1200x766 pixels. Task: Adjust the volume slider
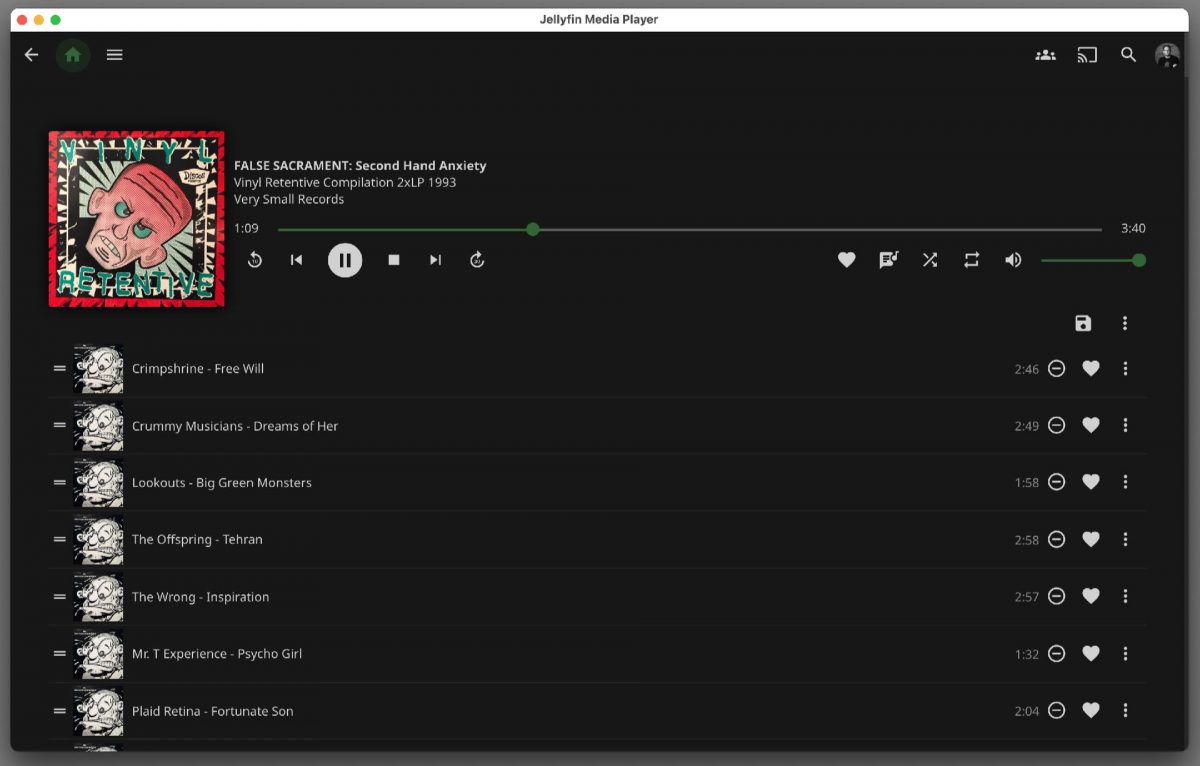[1092, 260]
